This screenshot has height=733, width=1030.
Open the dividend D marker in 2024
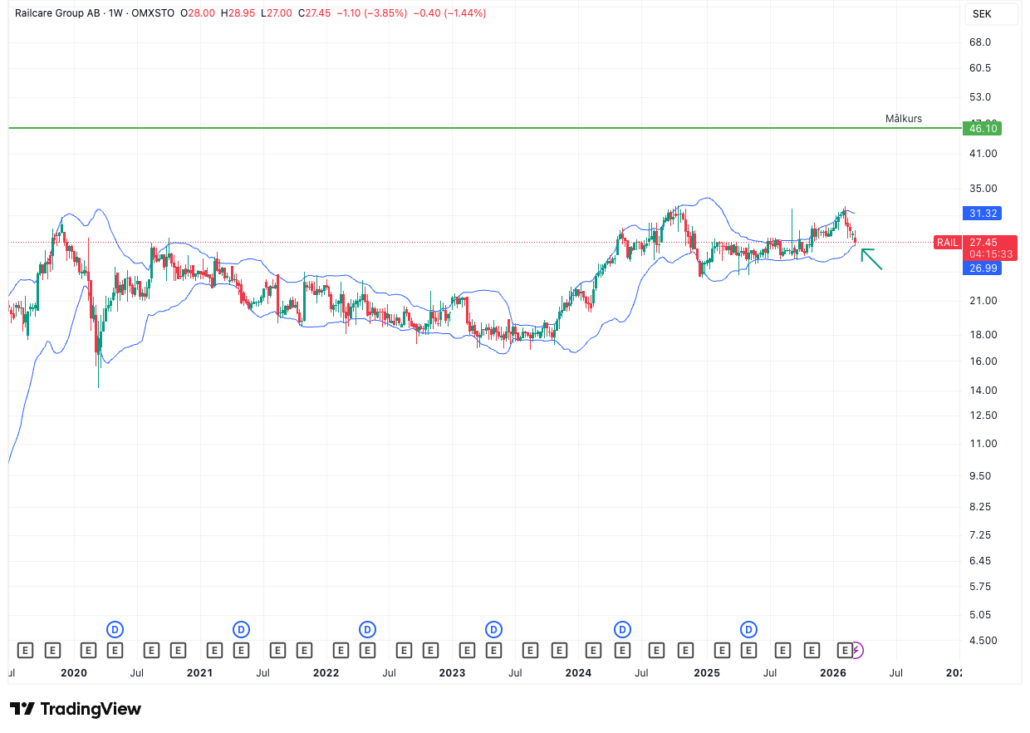[622, 629]
